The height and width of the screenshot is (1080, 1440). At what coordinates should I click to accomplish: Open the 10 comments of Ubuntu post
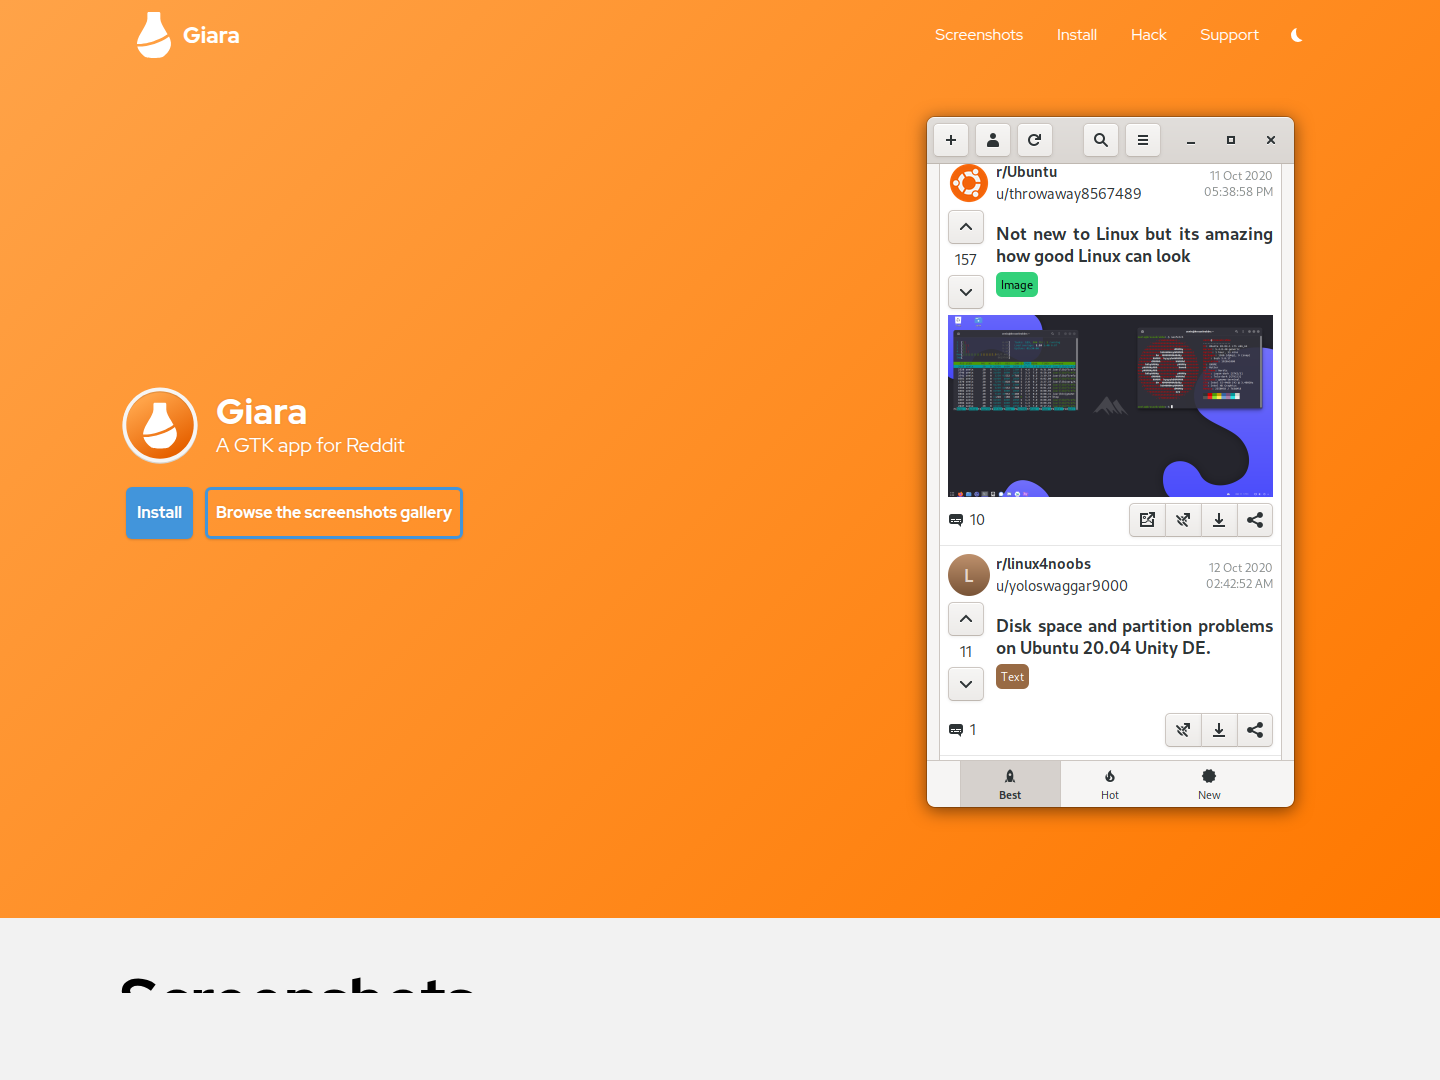(967, 520)
